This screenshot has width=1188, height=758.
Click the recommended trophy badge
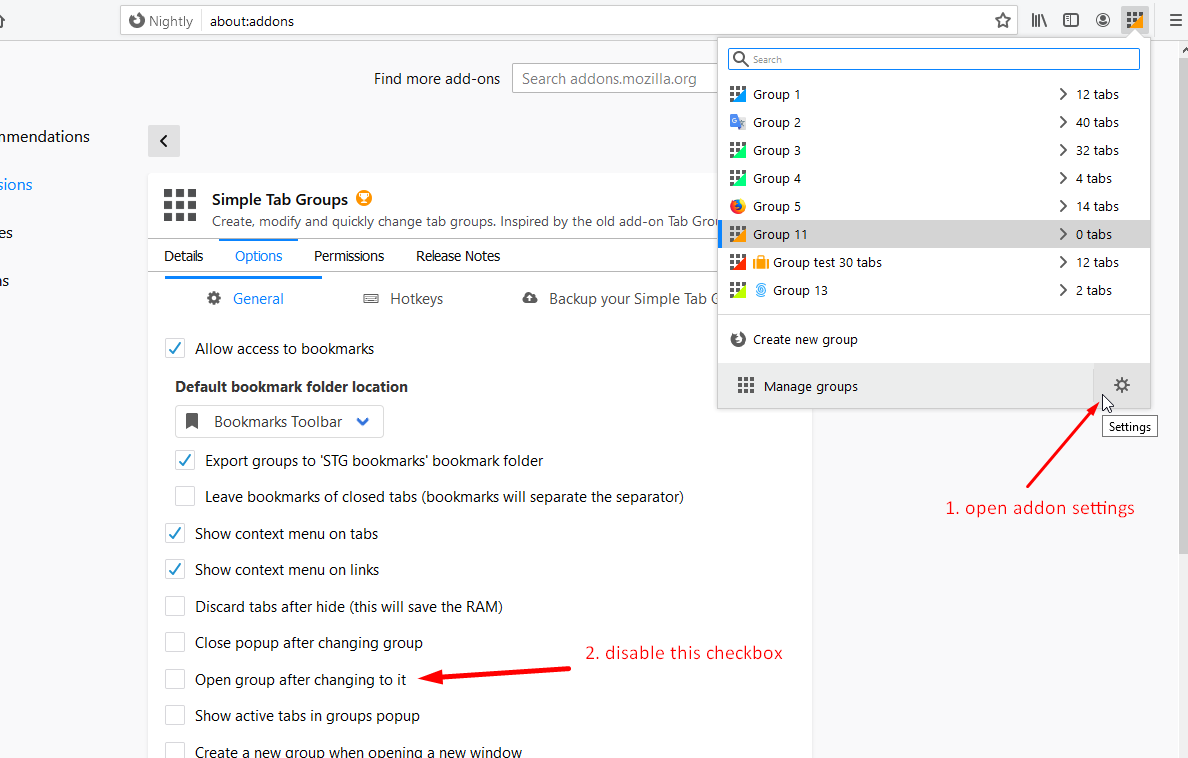[364, 198]
